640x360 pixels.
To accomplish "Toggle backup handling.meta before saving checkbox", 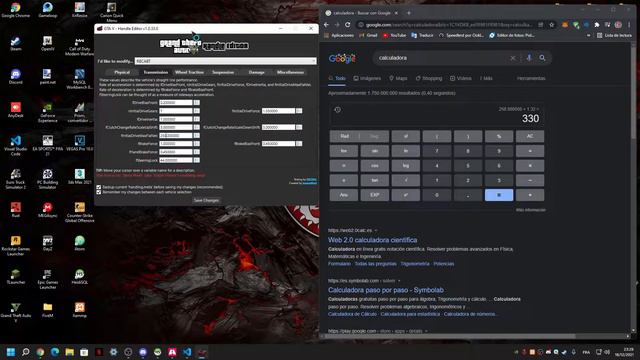I will [98, 187].
